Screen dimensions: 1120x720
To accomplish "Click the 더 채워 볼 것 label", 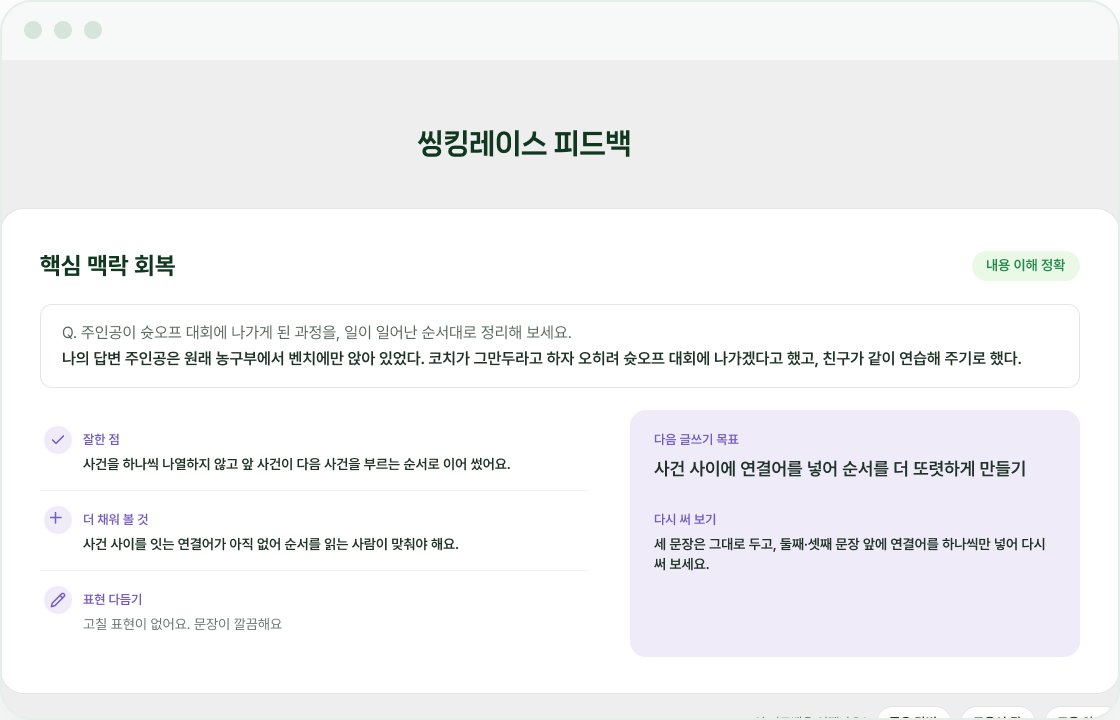I will (115, 519).
